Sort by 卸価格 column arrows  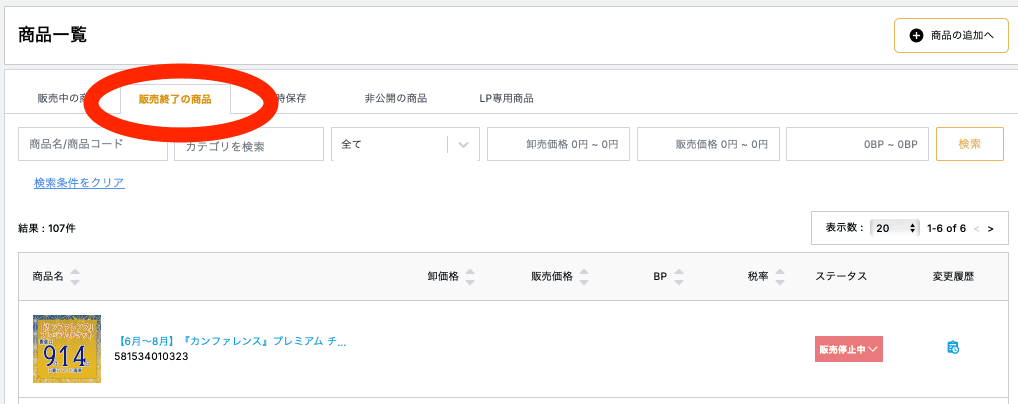point(470,277)
